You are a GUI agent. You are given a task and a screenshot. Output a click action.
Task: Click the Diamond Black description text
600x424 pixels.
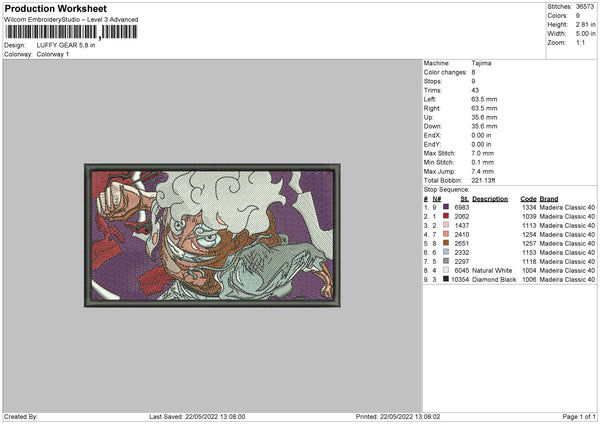point(494,279)
